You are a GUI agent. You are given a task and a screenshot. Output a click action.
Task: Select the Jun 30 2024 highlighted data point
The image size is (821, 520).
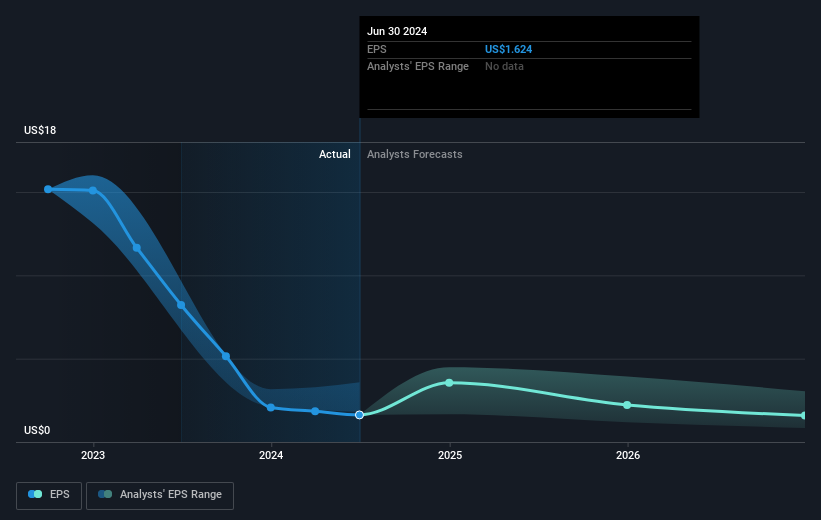[x=359, y=415]
